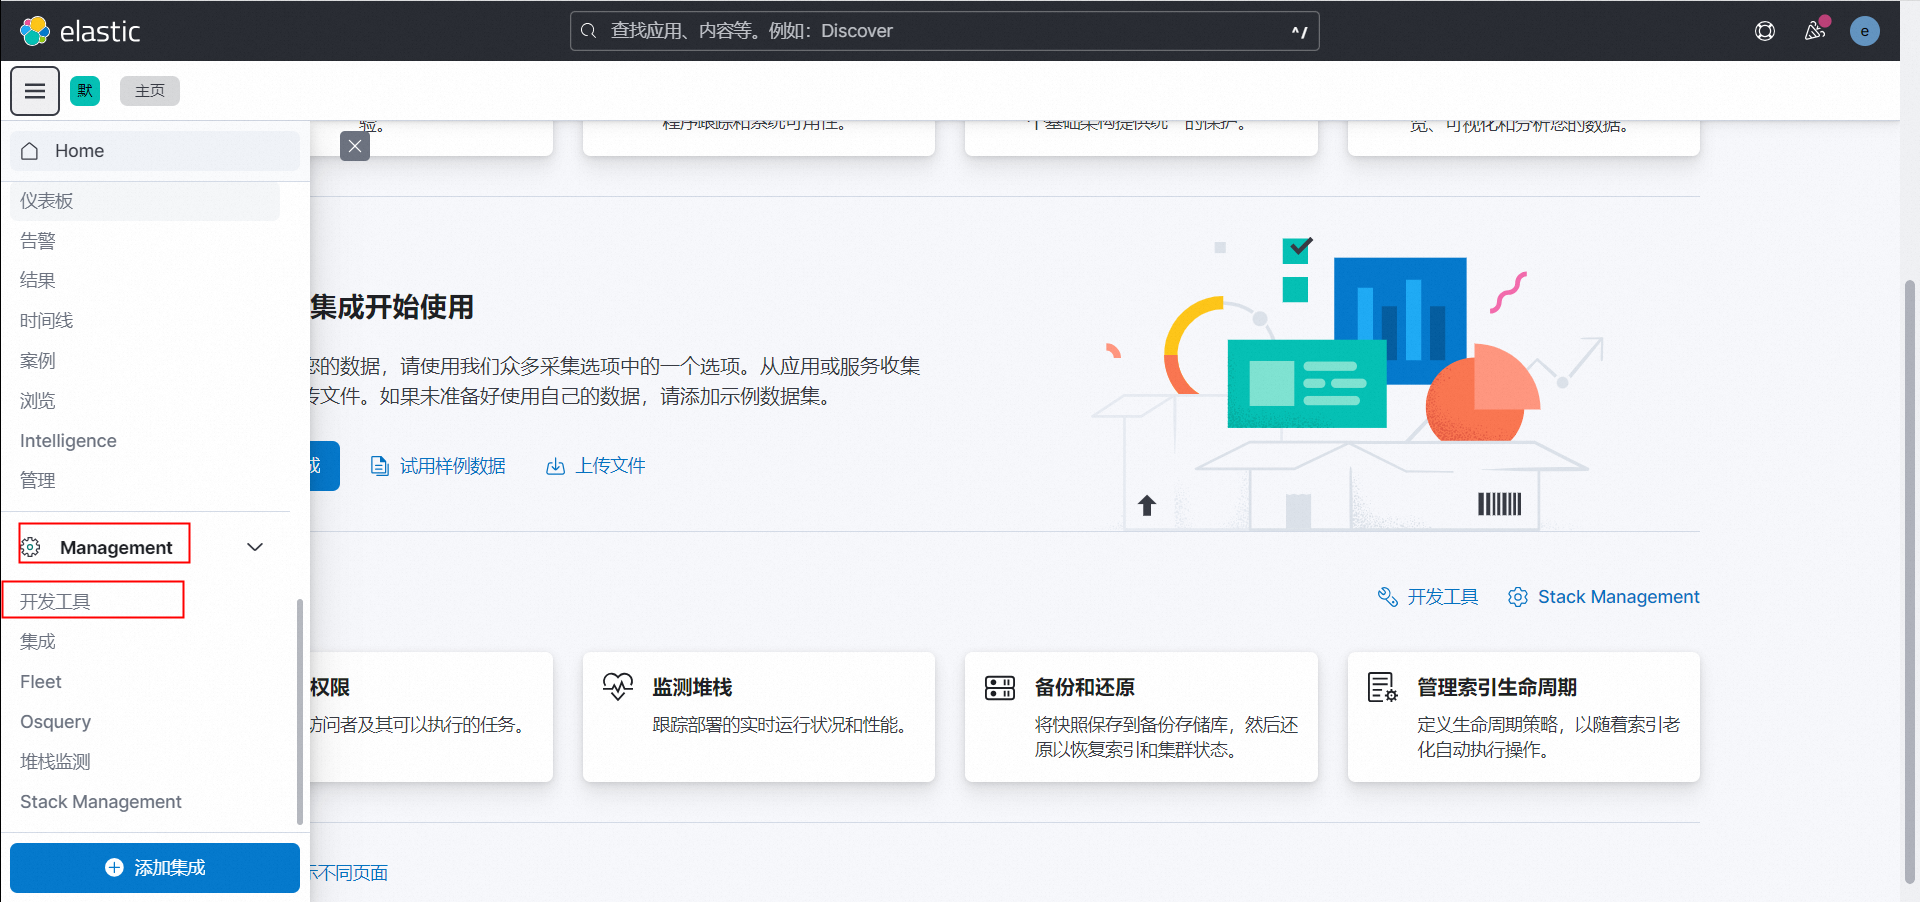Open the 管理索引生命周期 card

click(1524, 717)
